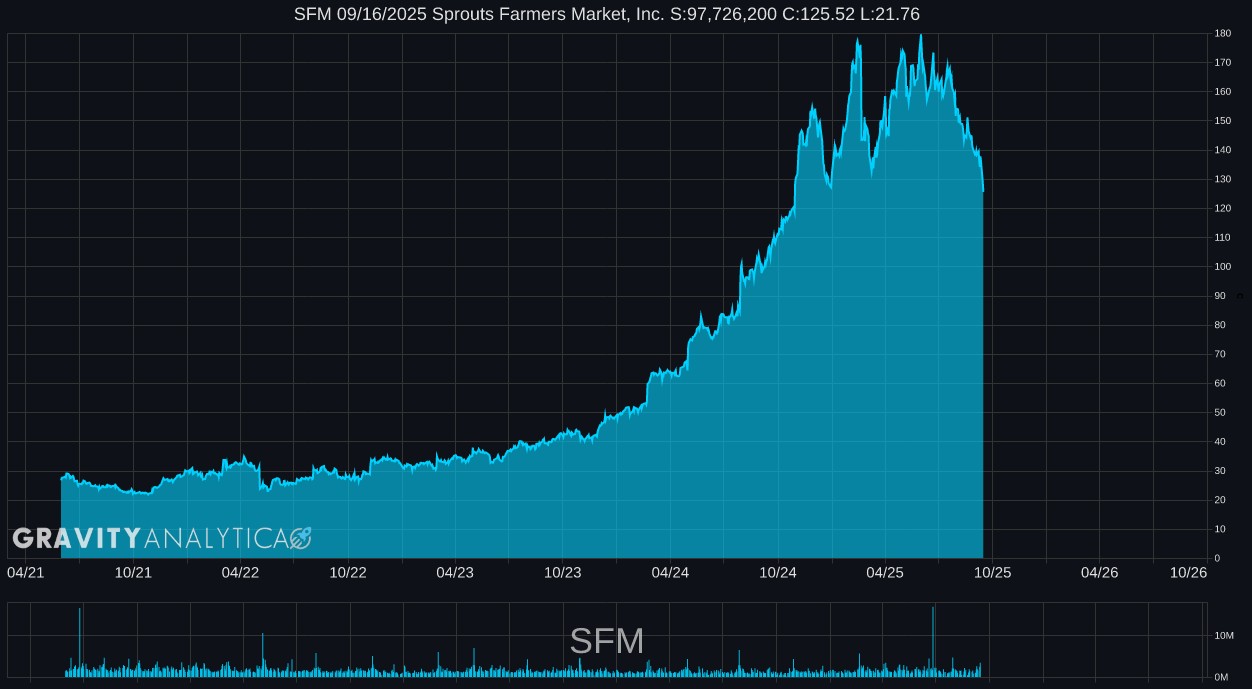Select the "10/22" date label on the time axis
The image size is (1252, 689).
[348, 572]
